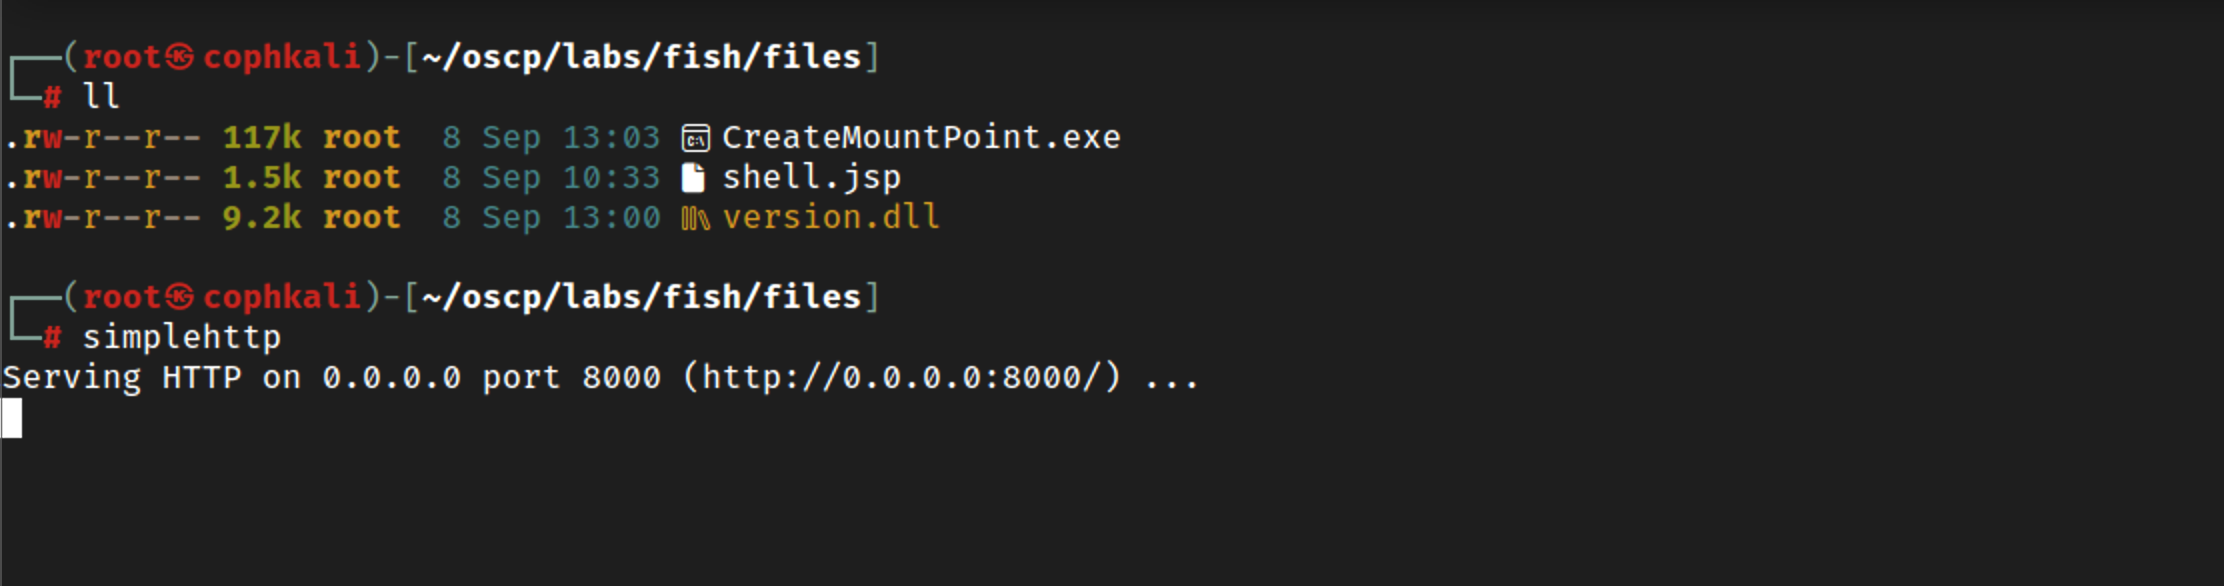The height and width of the screenshot is (586, 2224).
Task: Click the 117k file size value
Action: pos(261,137)
